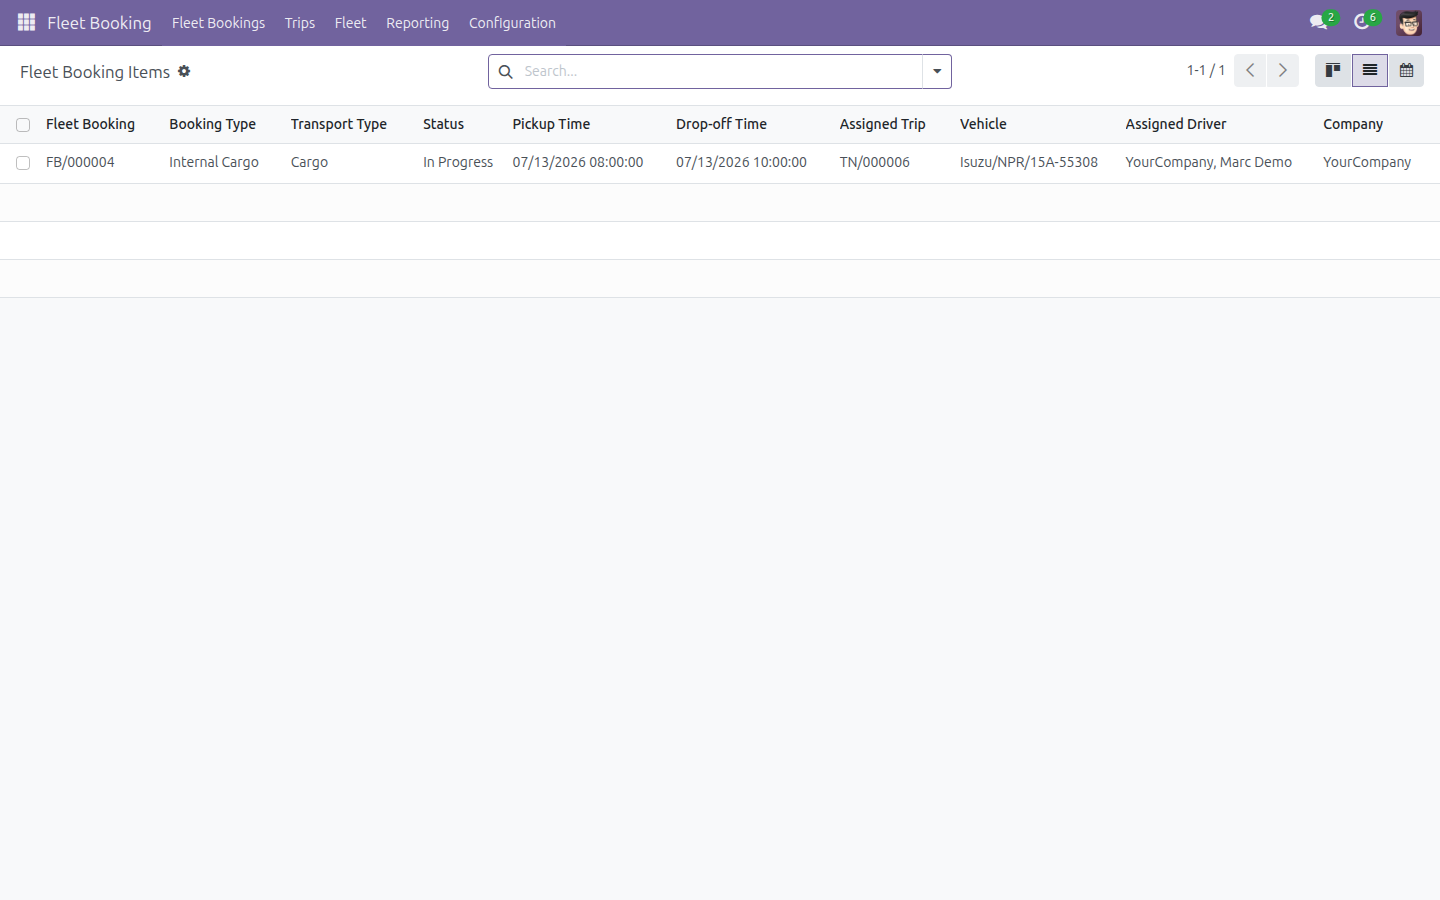Viewport: 1440px width, 900px height.
Task: Open the Reporting menu
Action: coord(417,23)
